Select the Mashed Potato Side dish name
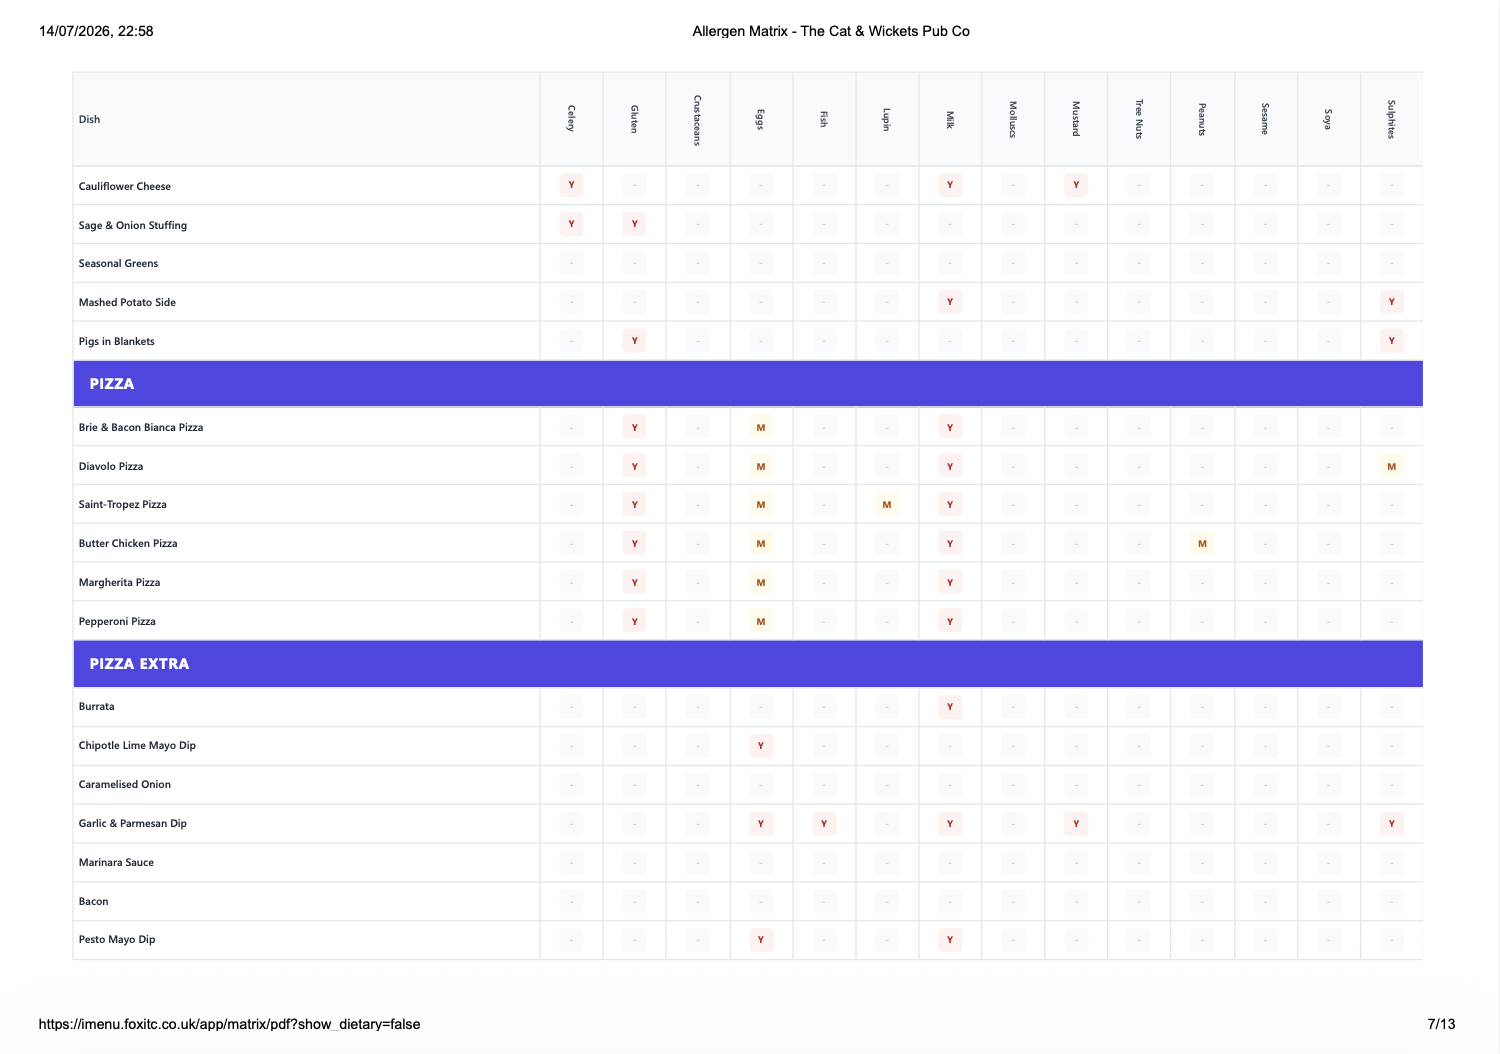Screen dimensions: 1500x1054 [x=127, y=302]
